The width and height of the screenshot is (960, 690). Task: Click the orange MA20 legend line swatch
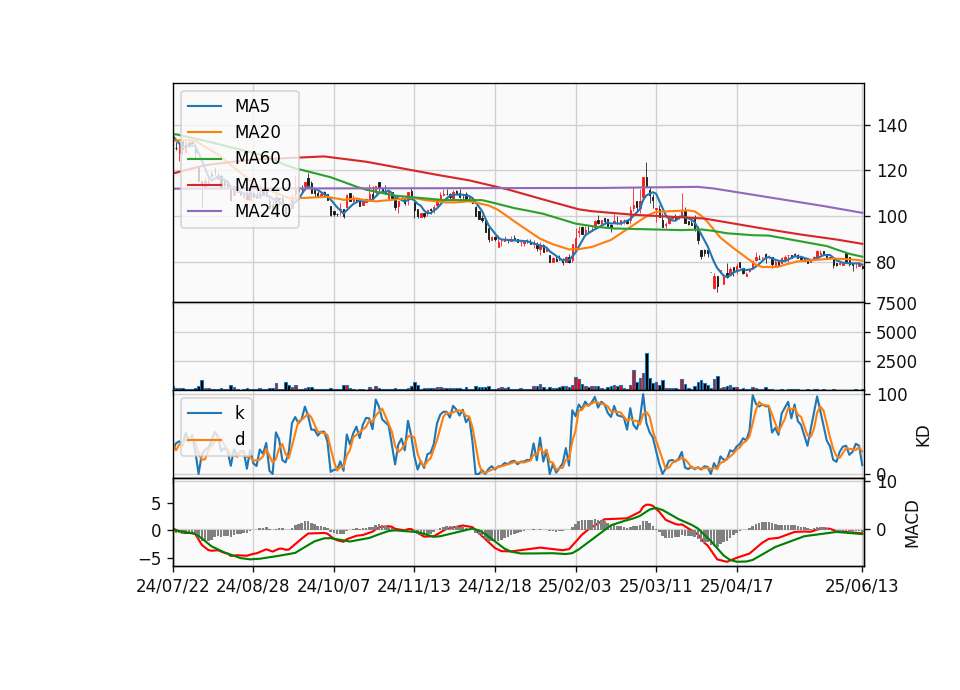tap(204, 132)
